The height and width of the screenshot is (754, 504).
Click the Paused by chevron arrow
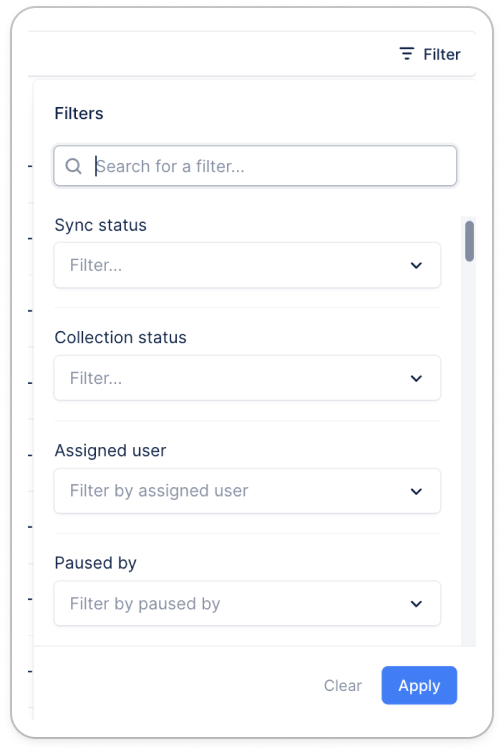[416, 604]
